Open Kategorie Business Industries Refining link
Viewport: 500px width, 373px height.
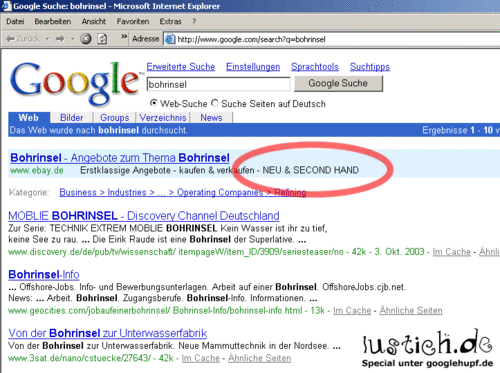(183, 192)
